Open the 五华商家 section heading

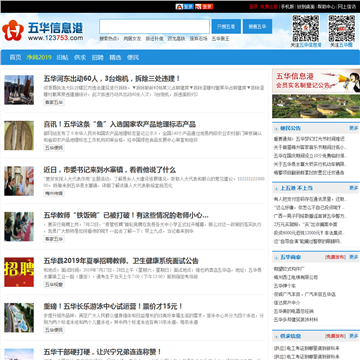coord(290,257)
